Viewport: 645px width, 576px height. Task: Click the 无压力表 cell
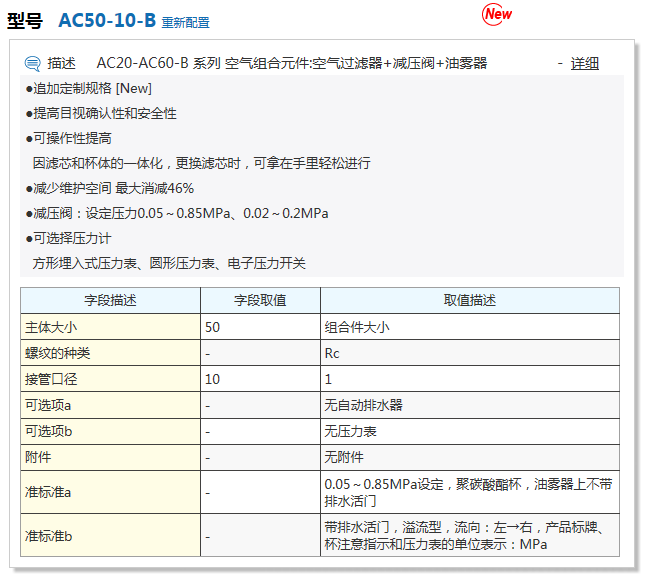tap(470, 432)
